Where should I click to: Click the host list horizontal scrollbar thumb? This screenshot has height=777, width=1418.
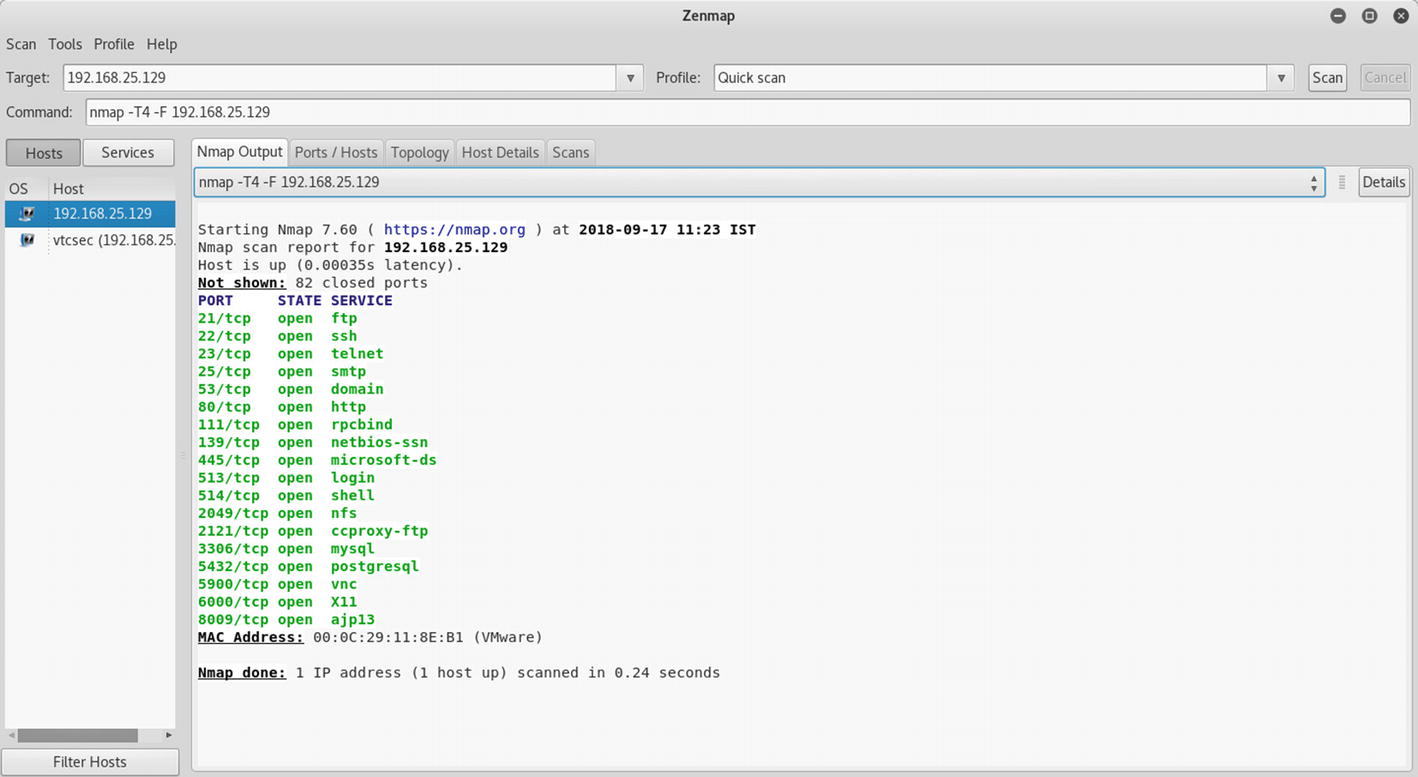78,735
